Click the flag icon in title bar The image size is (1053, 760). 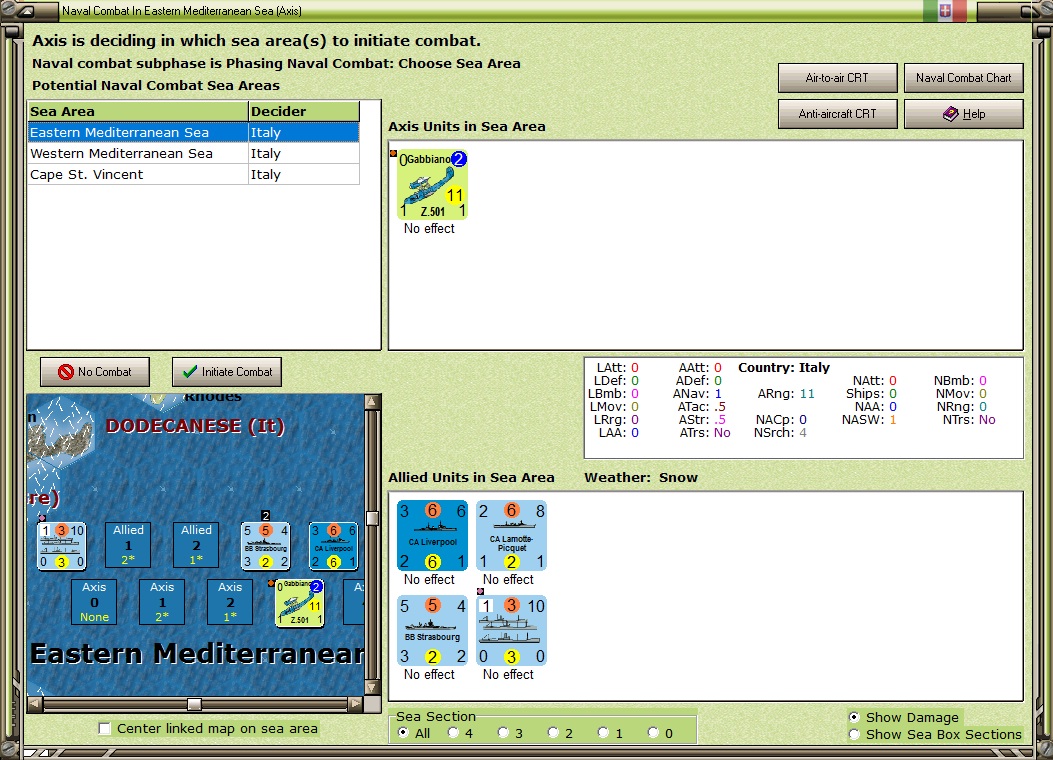click(945, 11)
